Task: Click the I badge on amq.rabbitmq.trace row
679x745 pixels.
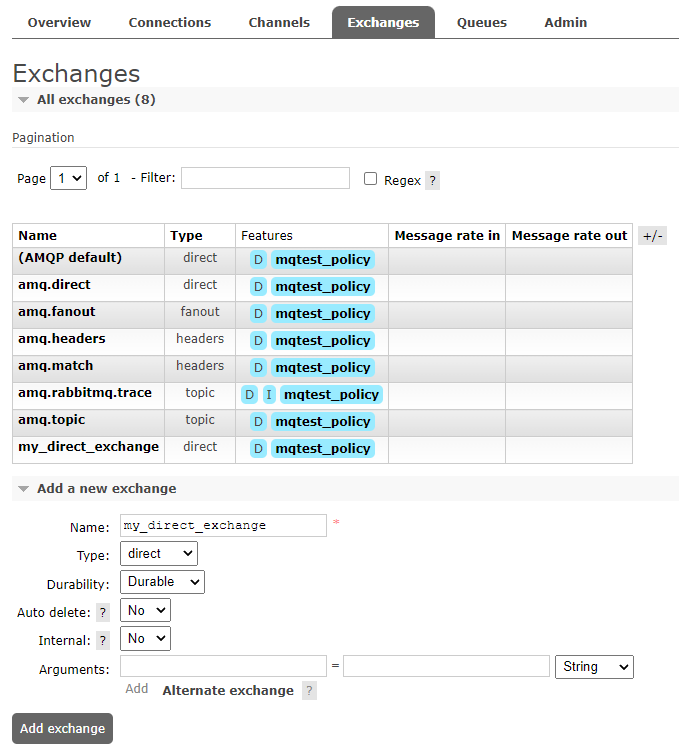Action: click(269, 395)
